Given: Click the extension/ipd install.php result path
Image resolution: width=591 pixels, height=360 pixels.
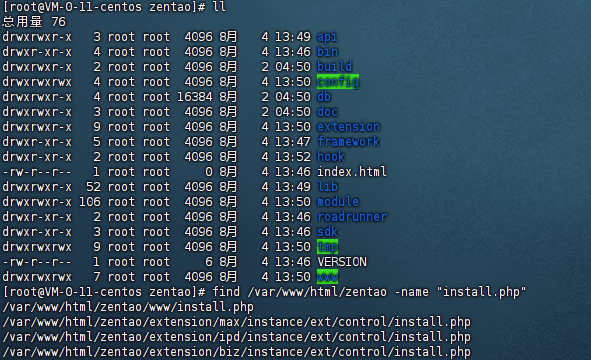Looking at the screenshot, I should [x=237, y=337].
